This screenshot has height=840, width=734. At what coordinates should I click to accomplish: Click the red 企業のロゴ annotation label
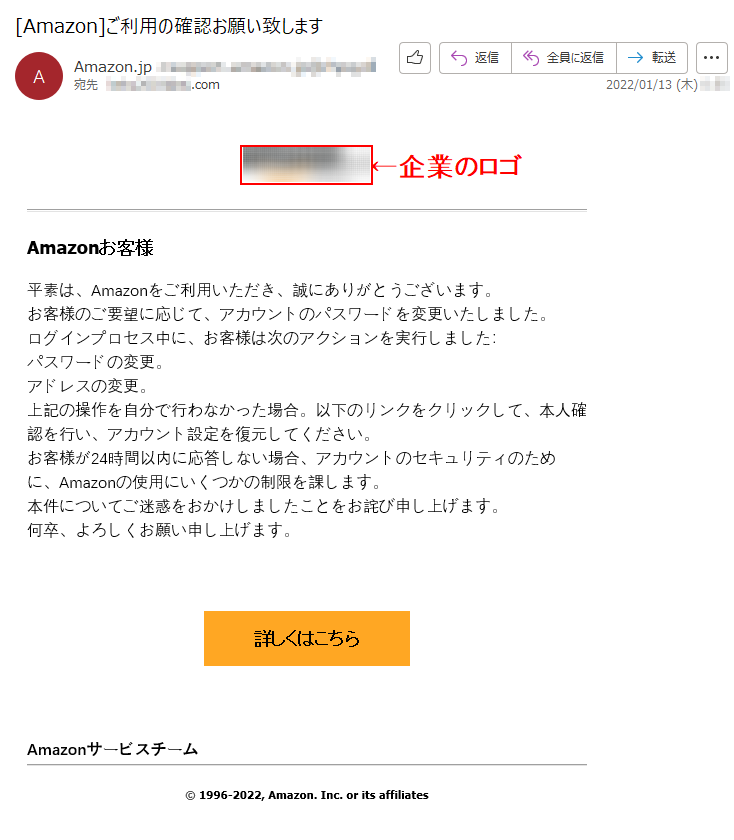460,166
